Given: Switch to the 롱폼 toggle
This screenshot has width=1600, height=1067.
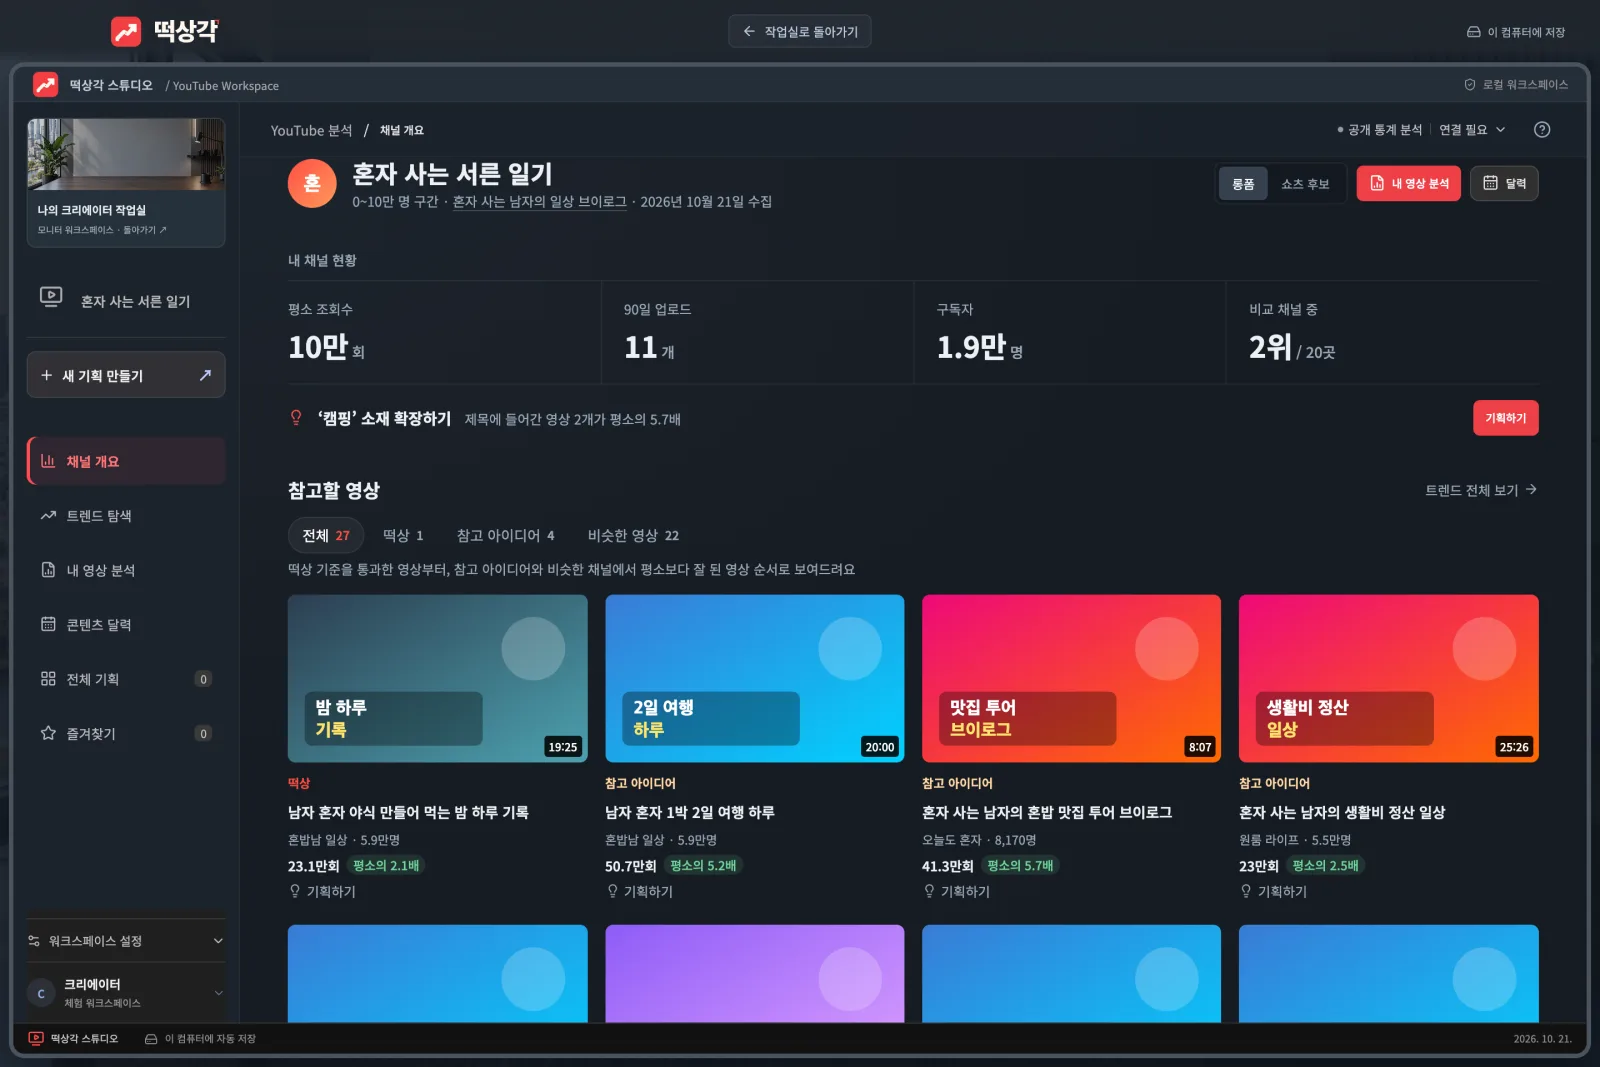Looking at the screenshot, I should (x=1243, y=184).
